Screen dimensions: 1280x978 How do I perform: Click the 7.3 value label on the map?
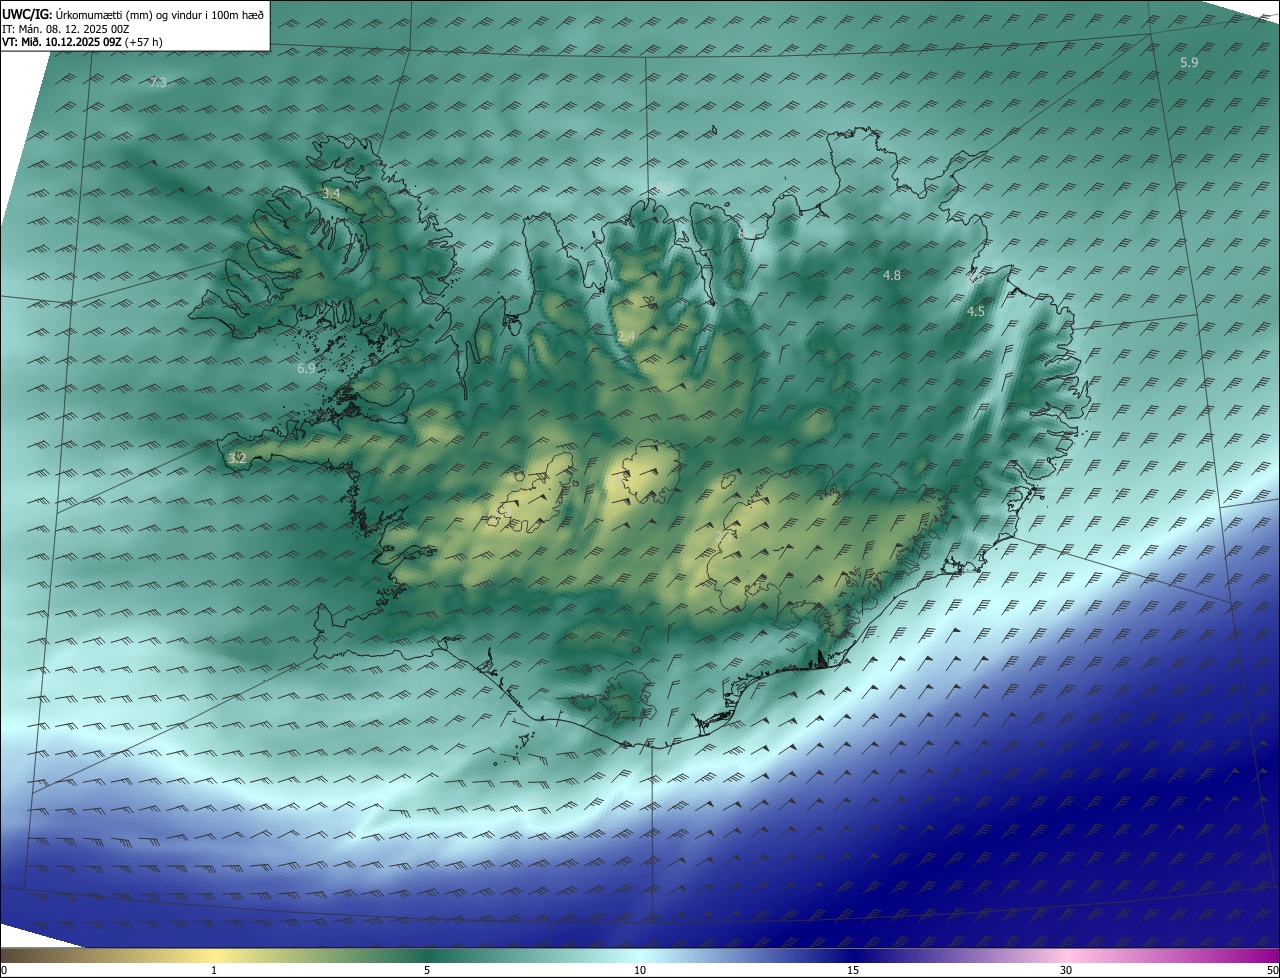(158, 83)
